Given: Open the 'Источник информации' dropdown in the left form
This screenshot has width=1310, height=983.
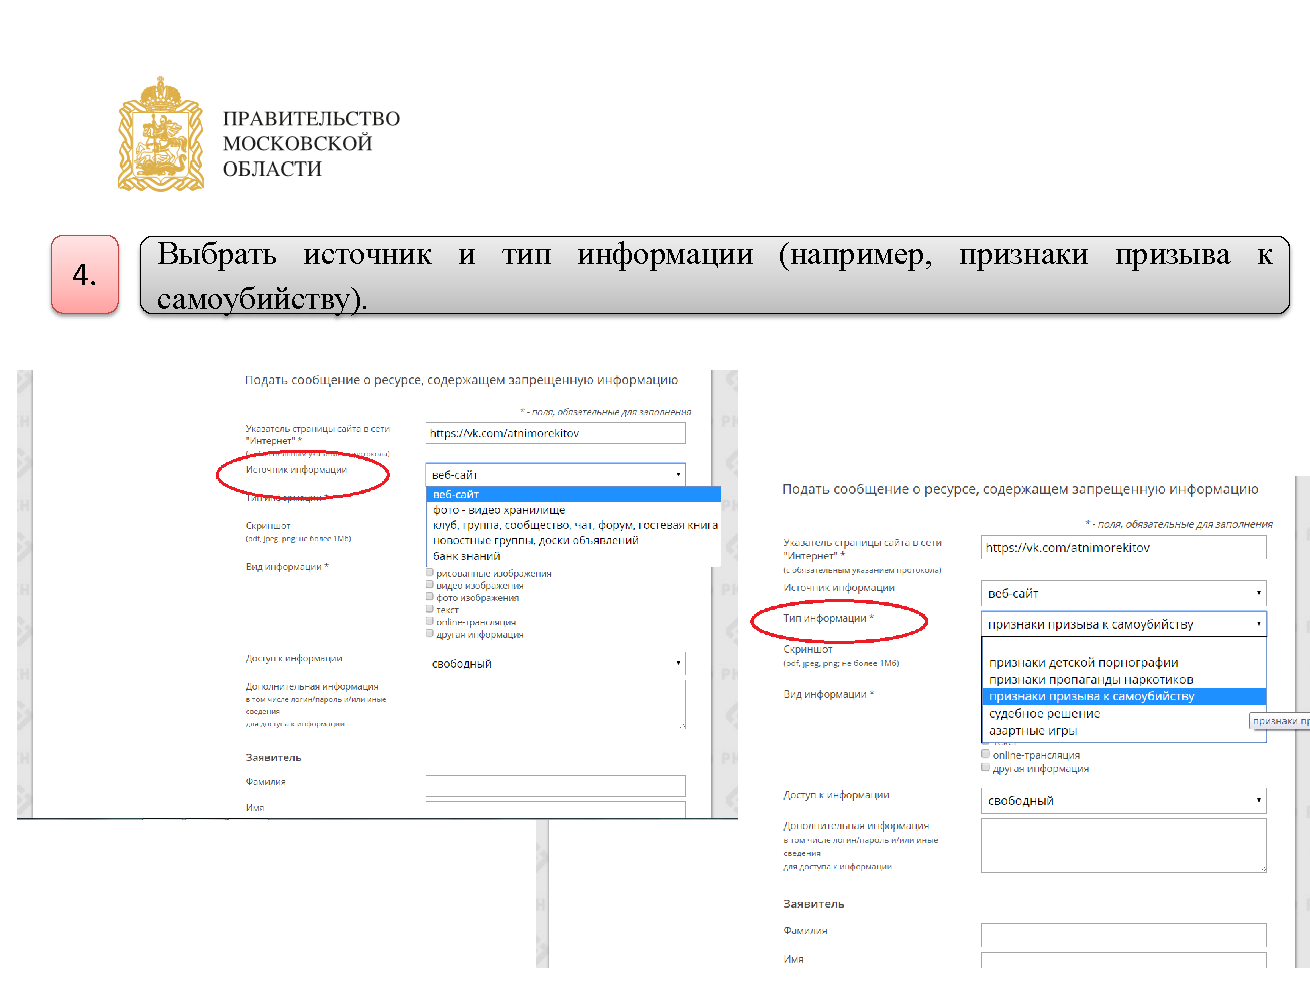Looking at the screenshot, I should [555, 474].
